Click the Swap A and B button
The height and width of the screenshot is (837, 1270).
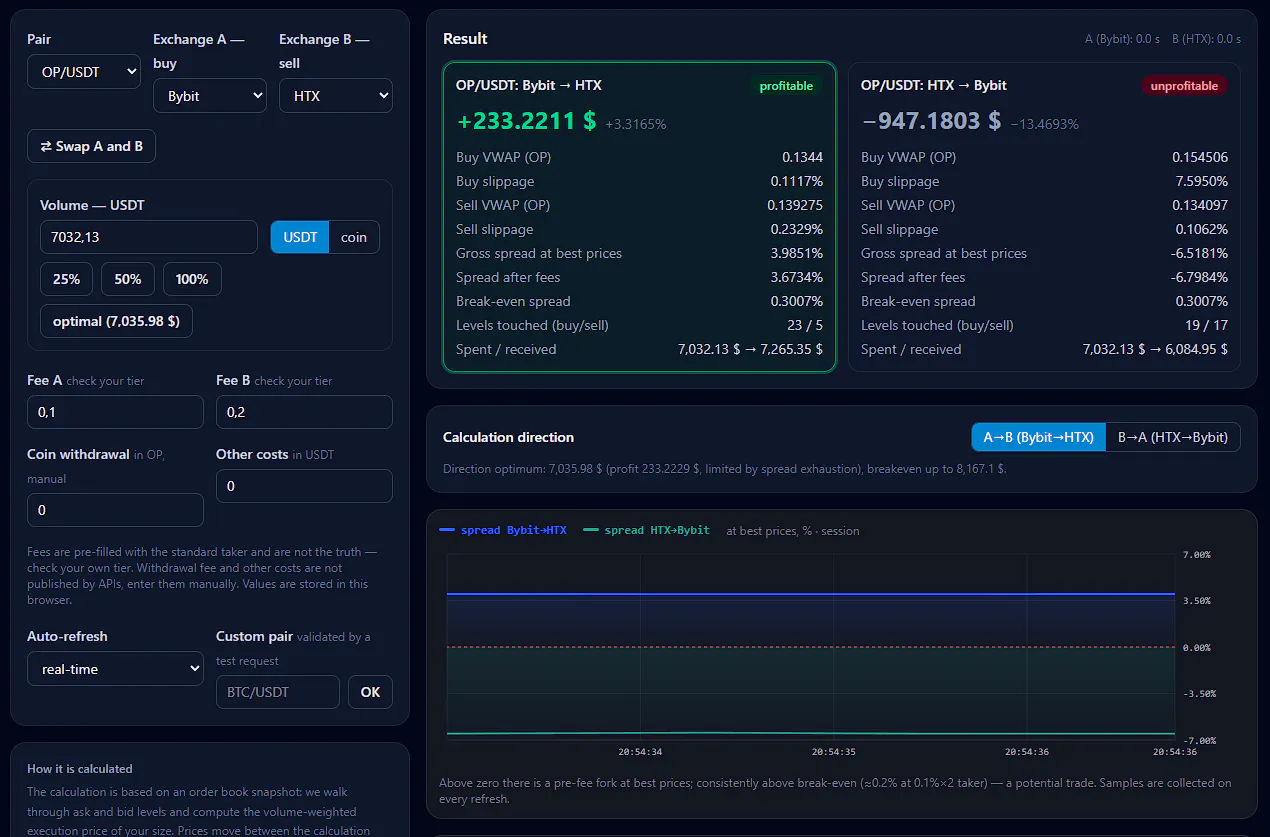pos(91,146)
